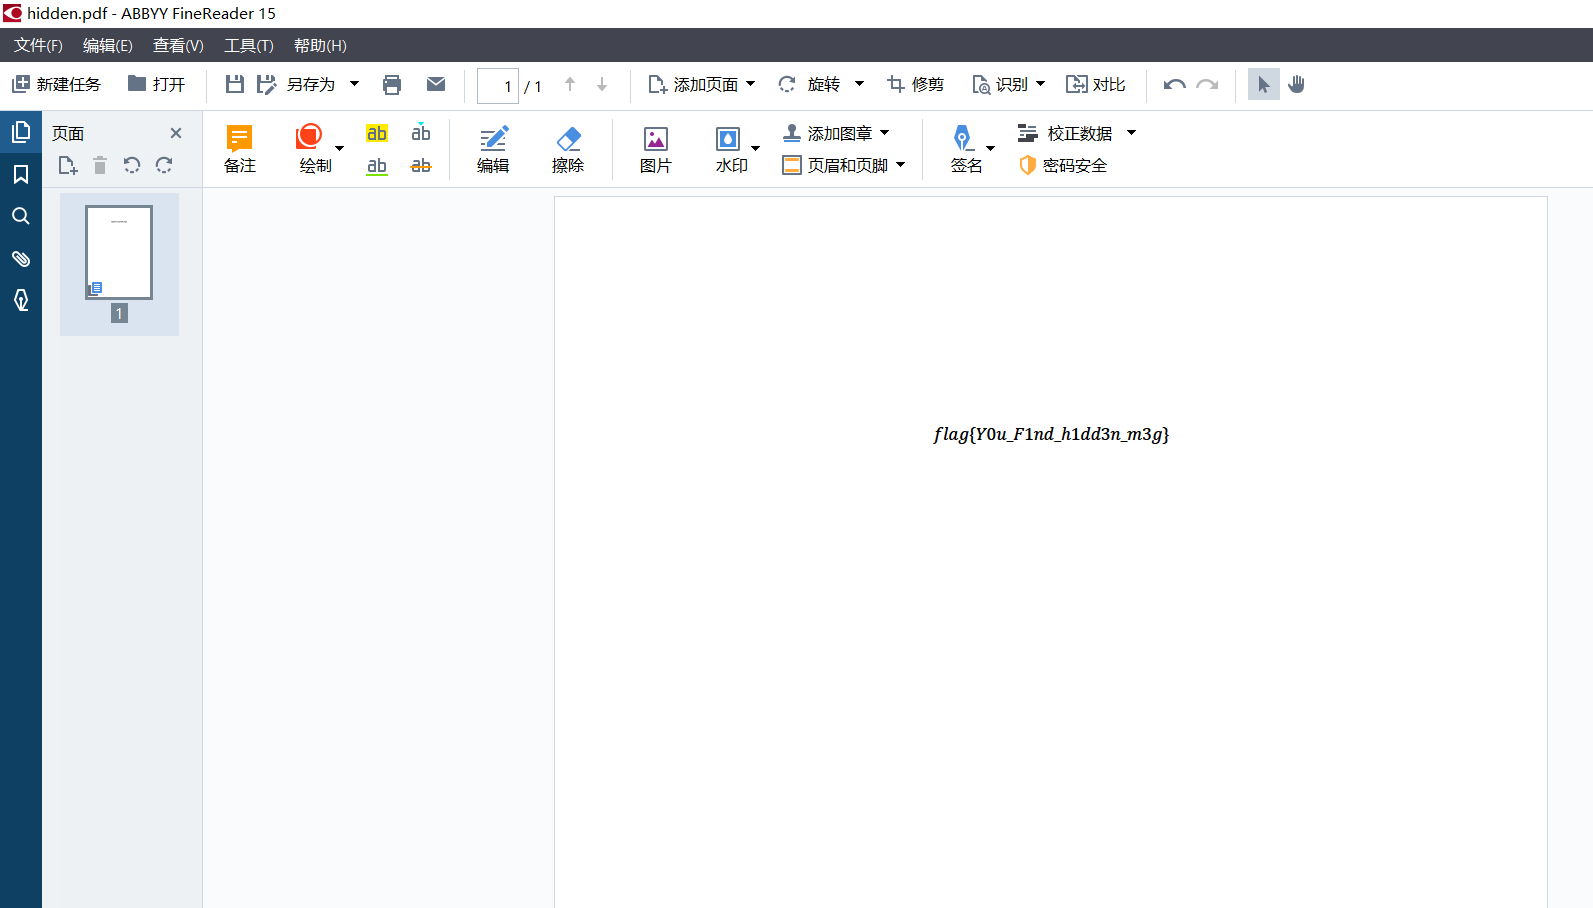
Task: Select page 1 thumbnail in Pages panel
Action: (x=119, y=253)
